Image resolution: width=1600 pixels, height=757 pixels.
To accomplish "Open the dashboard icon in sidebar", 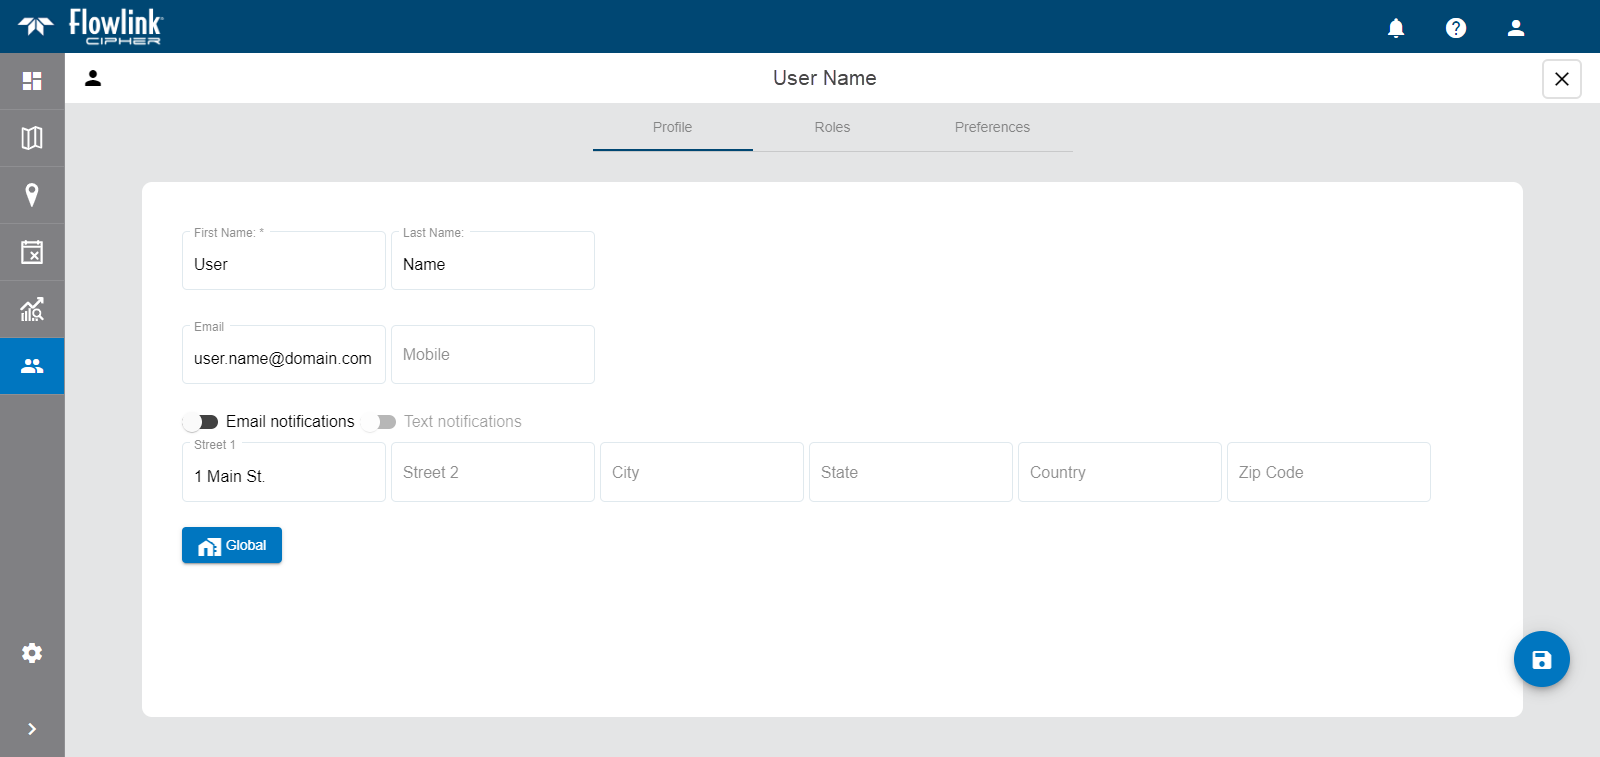I will pyautogui.click(x=32, y=81).
